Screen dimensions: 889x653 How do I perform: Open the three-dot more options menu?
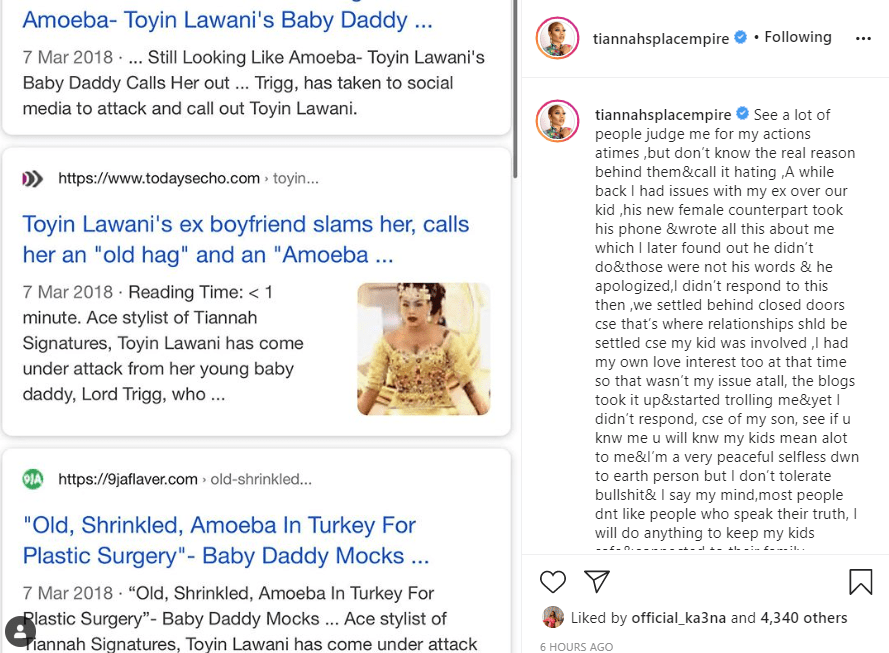(x=864, y=39)
